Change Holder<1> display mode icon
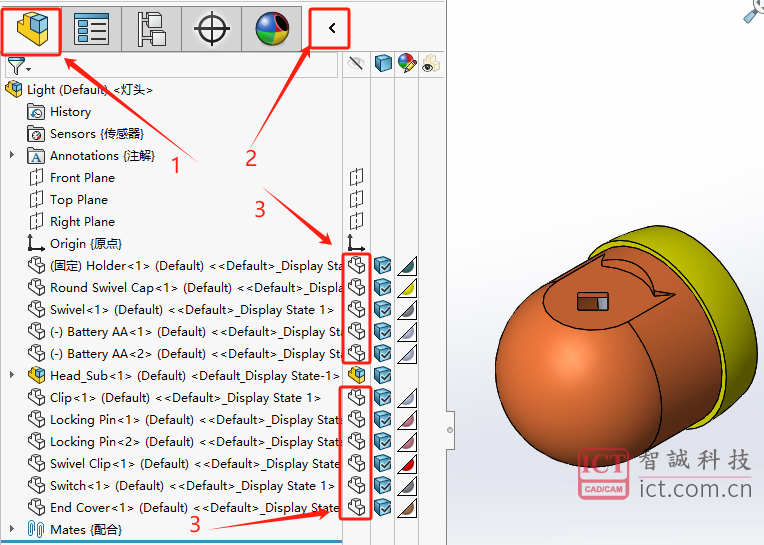 [x=383, y=266]
